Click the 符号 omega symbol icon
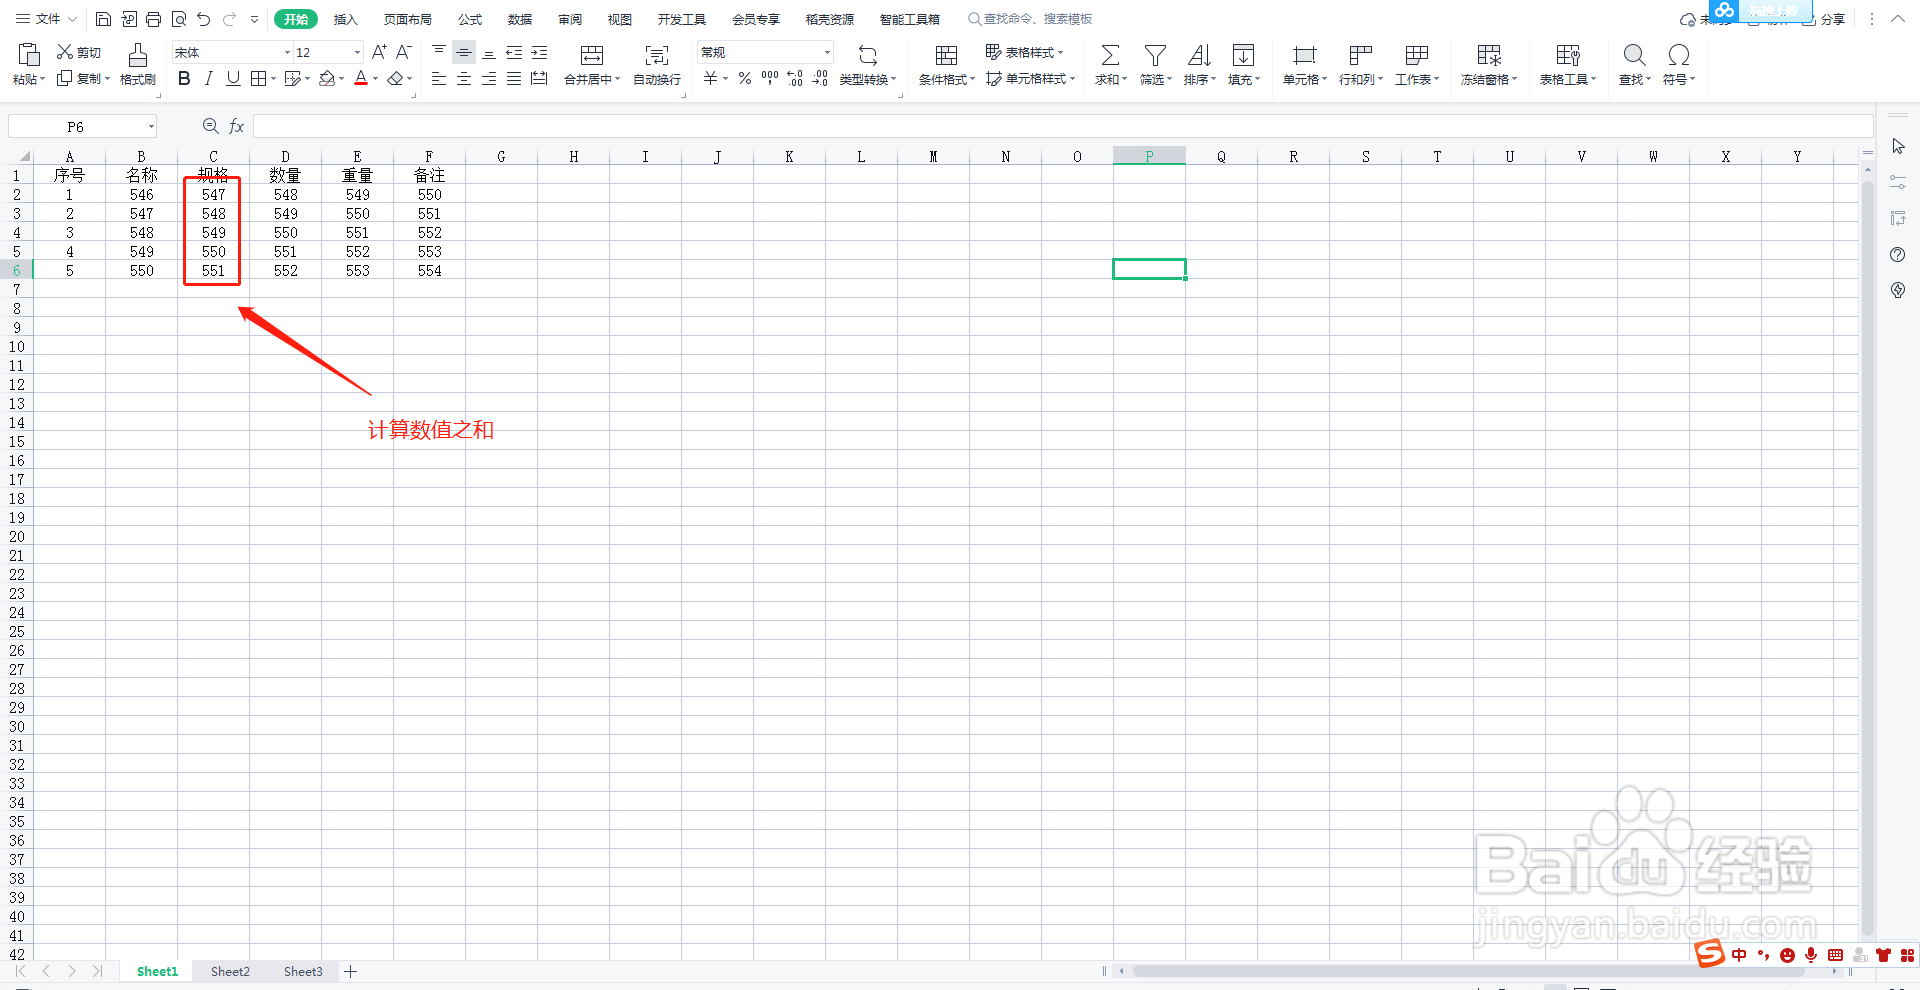 (x=1679, y=55)
